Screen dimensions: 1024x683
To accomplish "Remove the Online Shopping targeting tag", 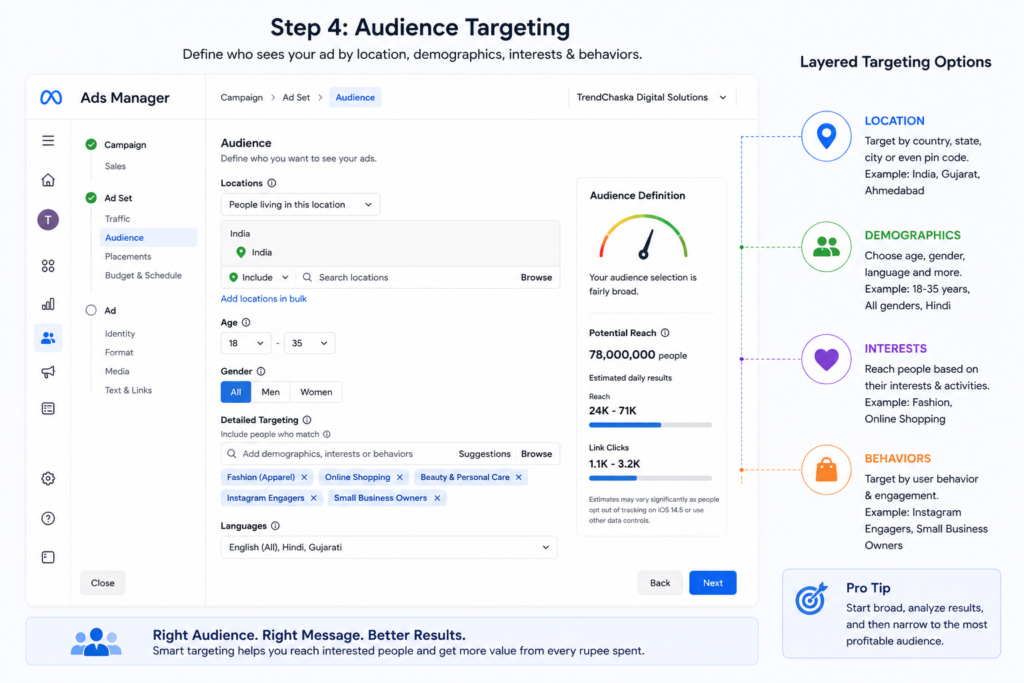I will click(400, 477).
